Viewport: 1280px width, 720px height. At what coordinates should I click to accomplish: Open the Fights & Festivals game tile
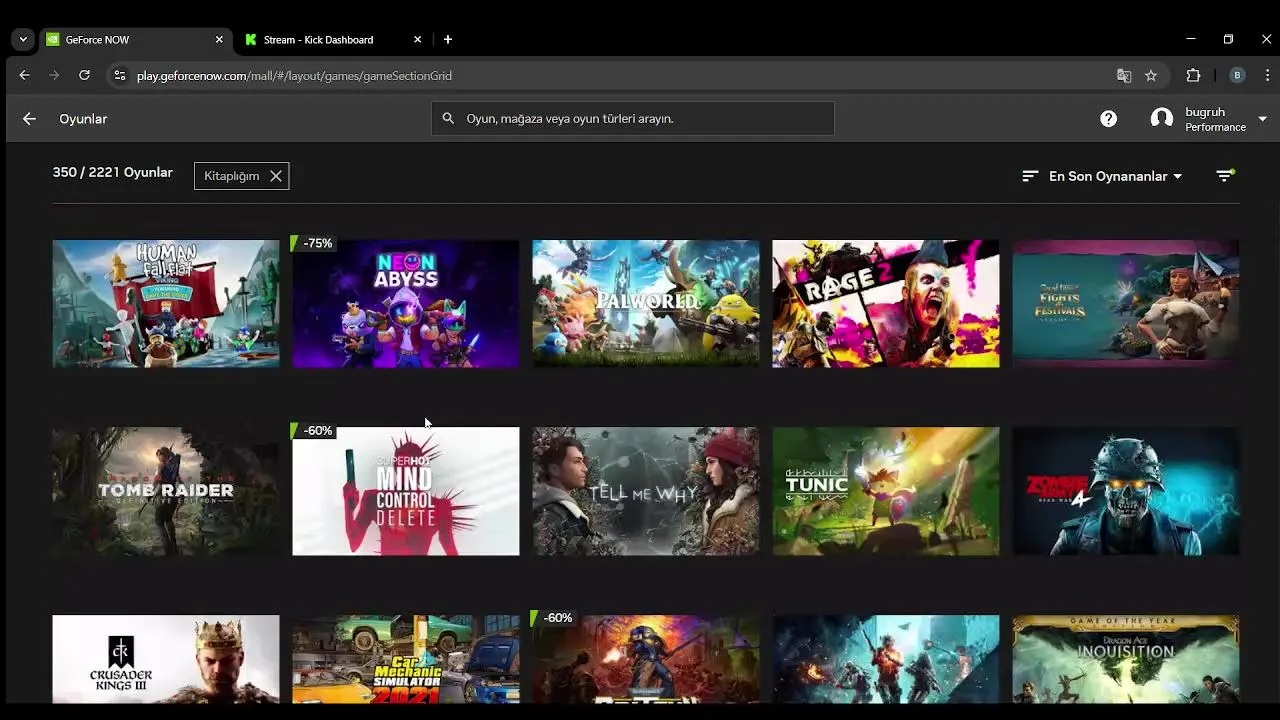[1126, 303]
